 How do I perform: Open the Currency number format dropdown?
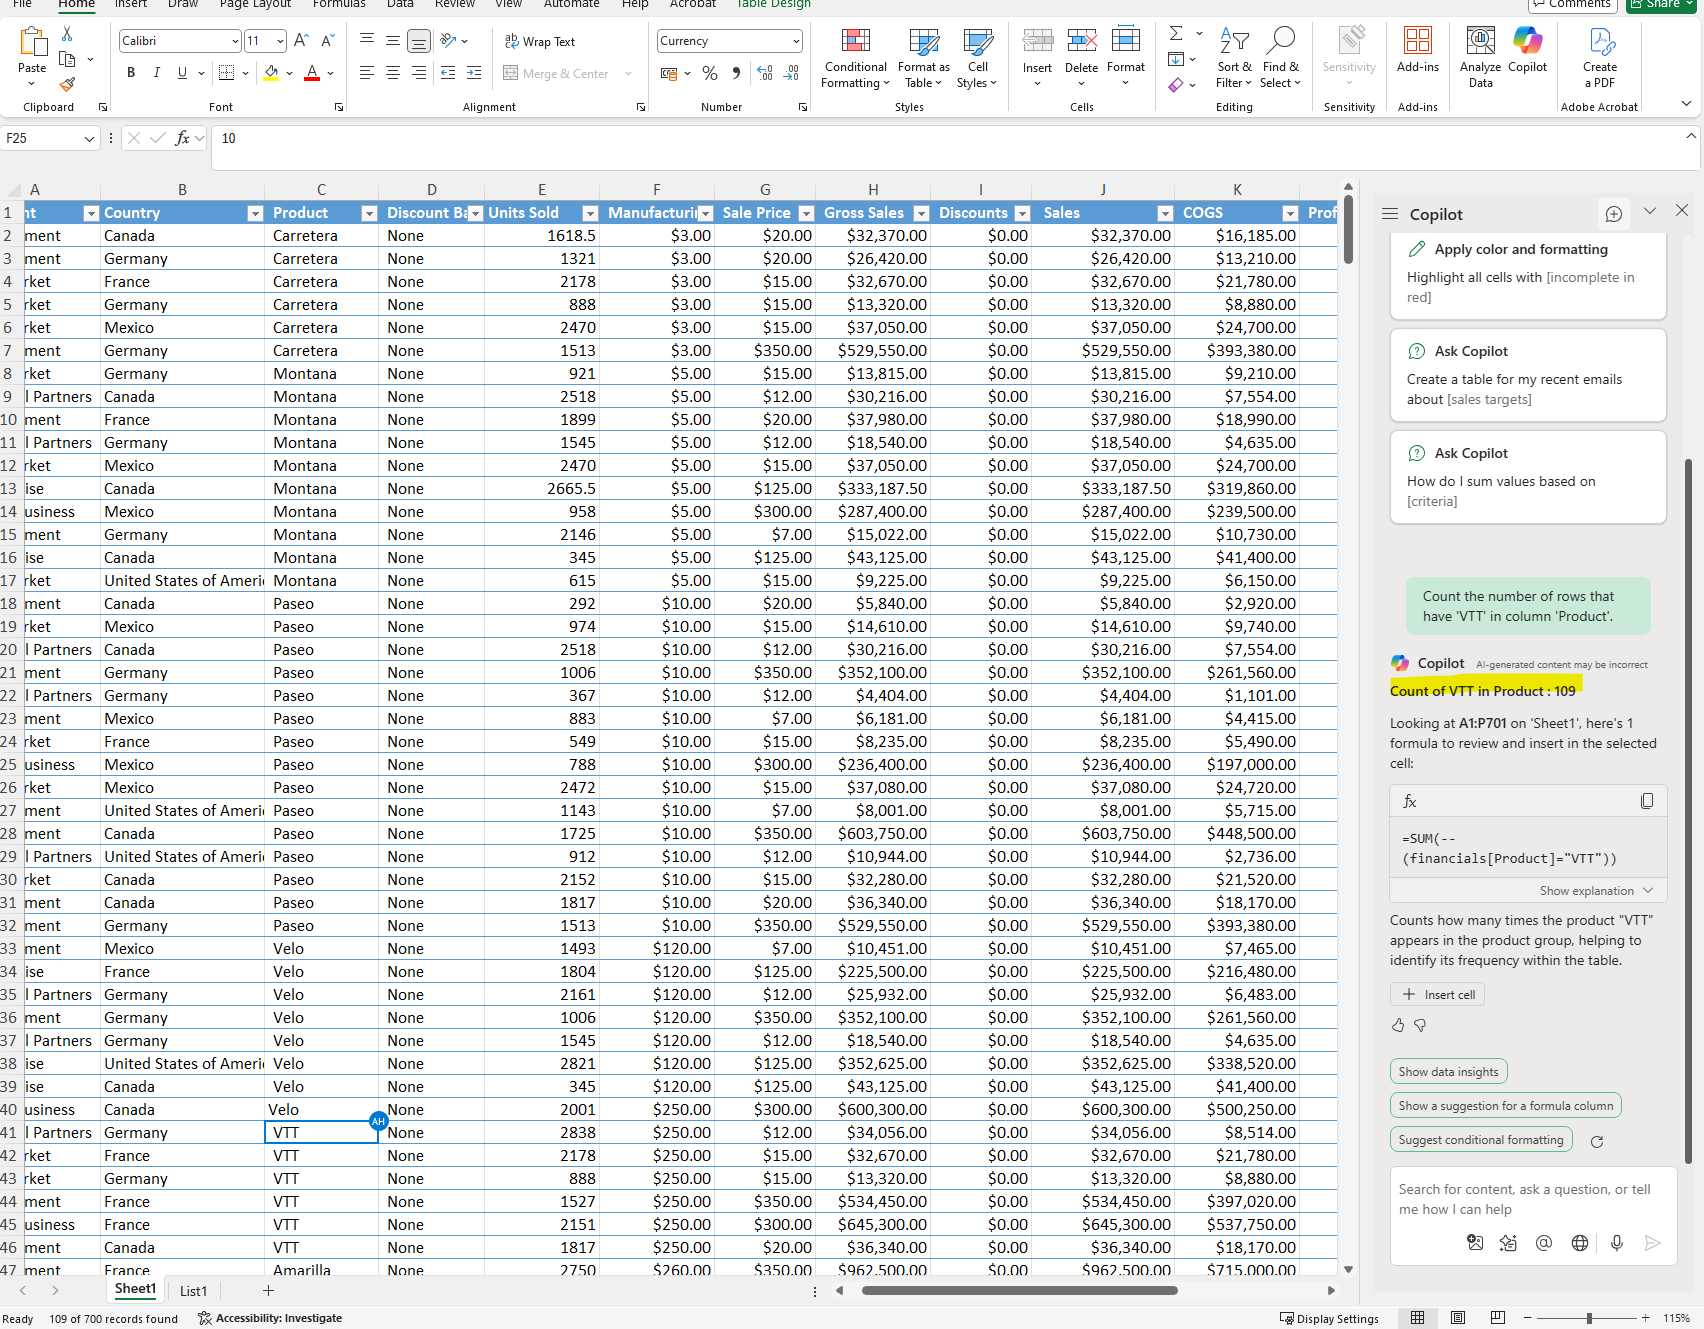(x=796, y=41)
